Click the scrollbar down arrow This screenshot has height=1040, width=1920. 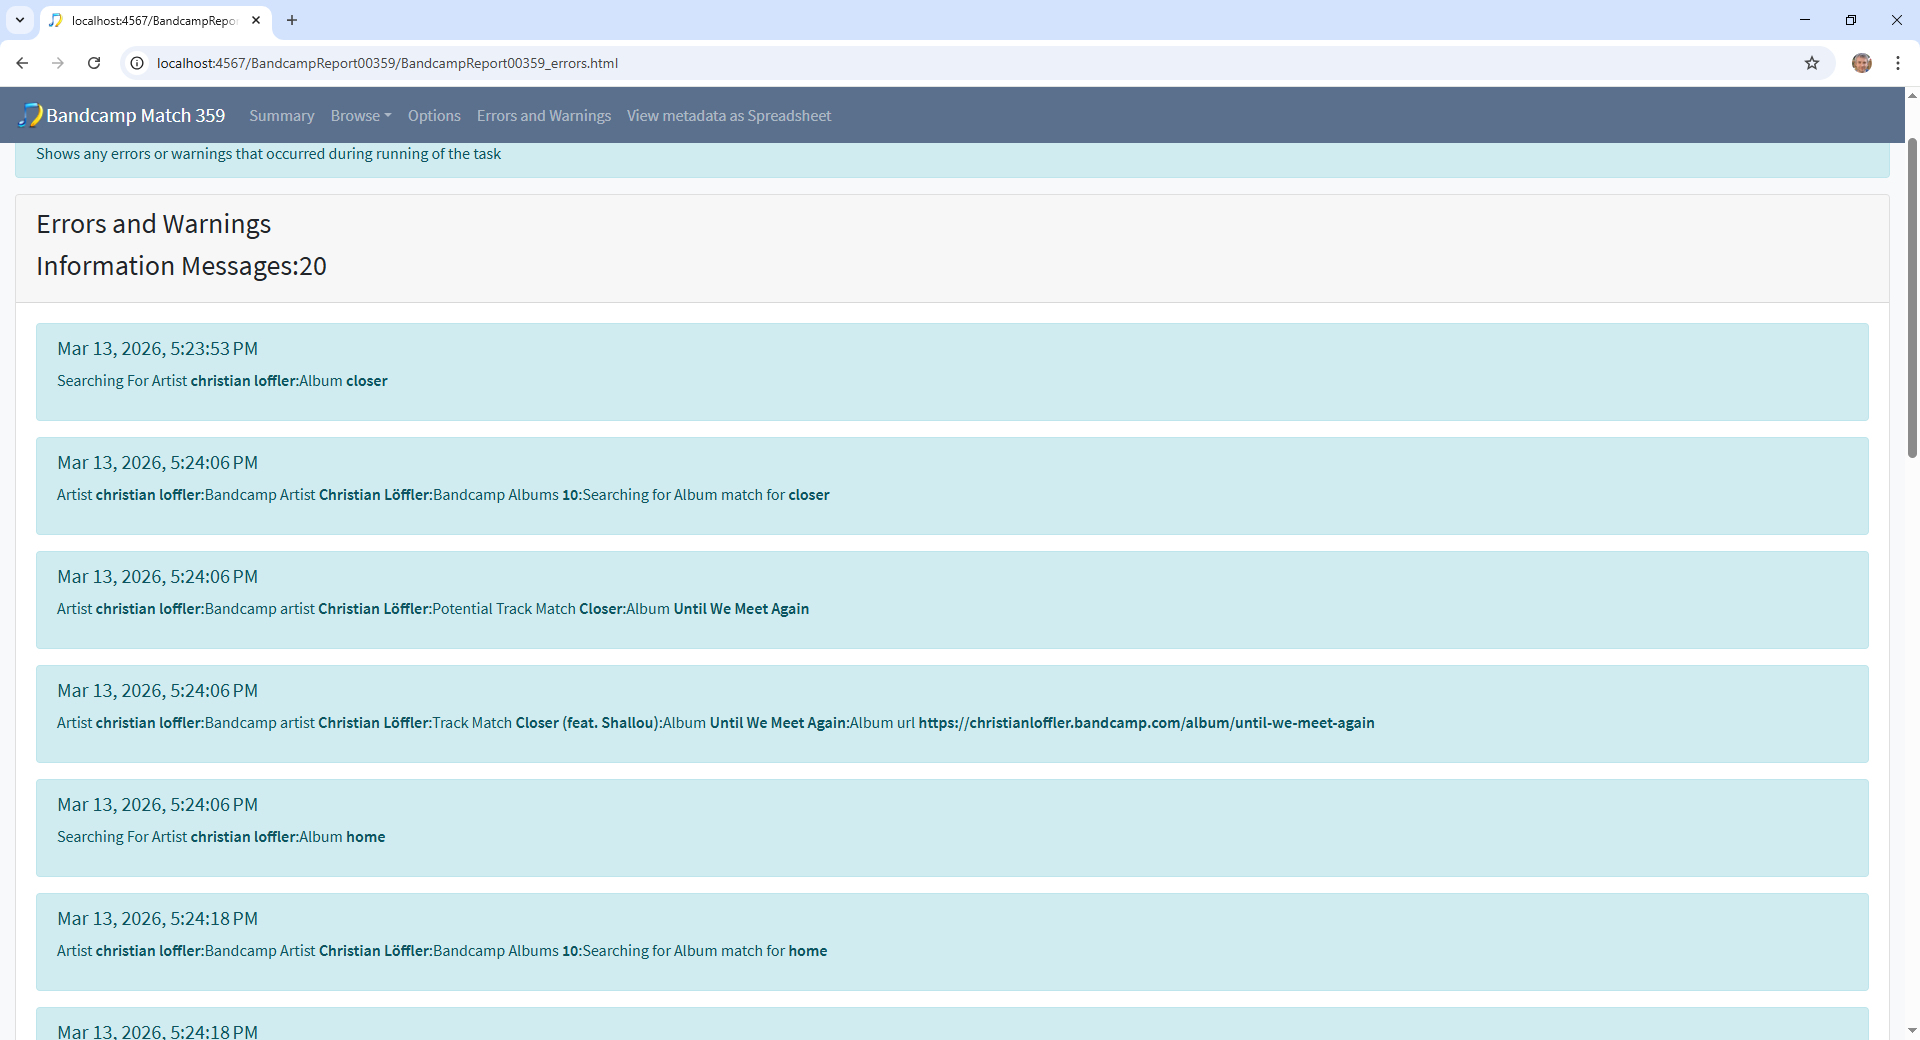point(1912,1030)
